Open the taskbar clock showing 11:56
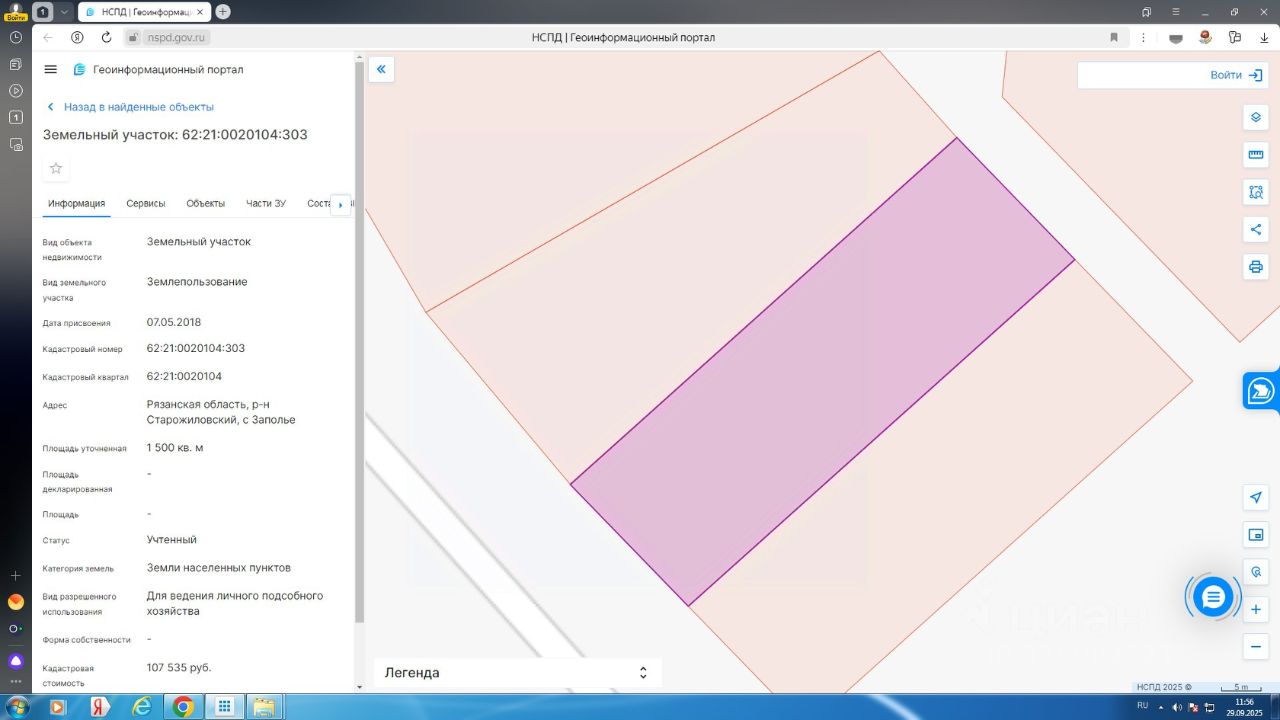1280x720 pixels. pos(1244,707)
